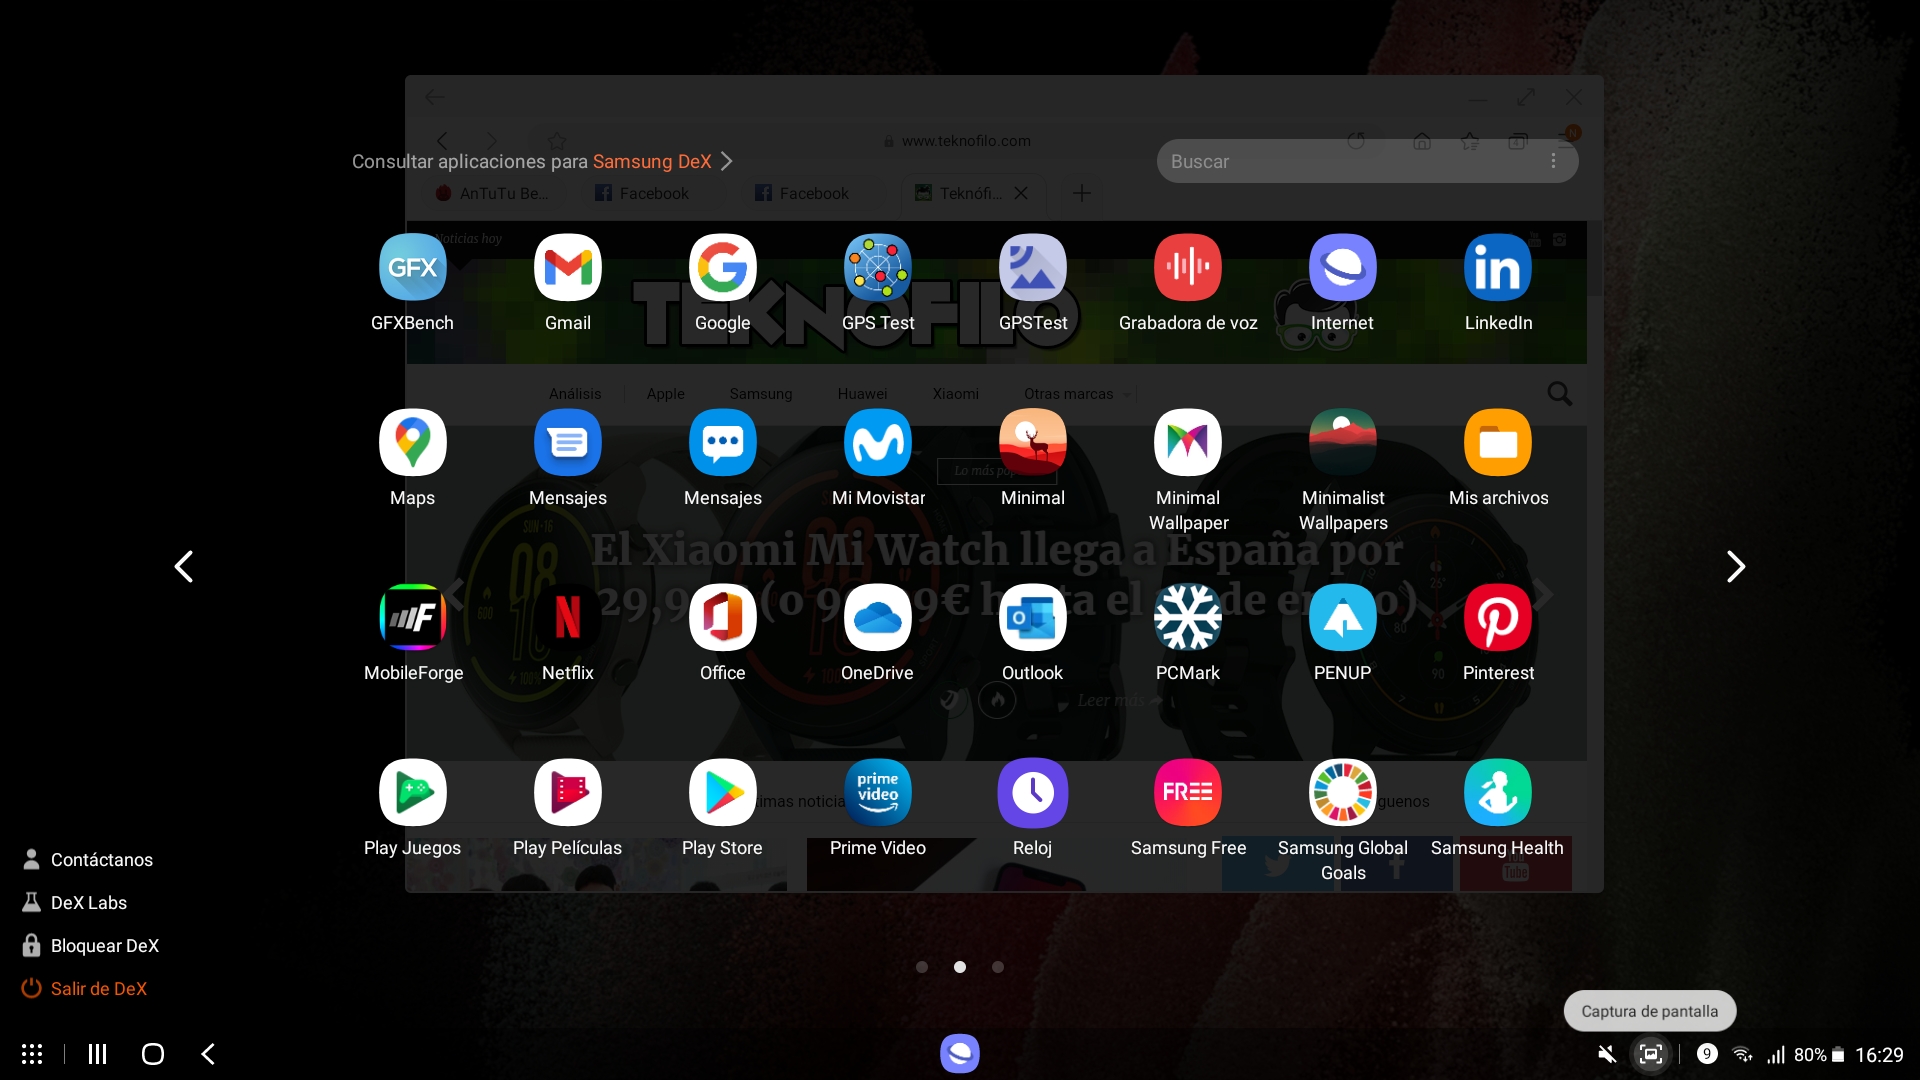Open Pinterest

pos(1497,618)
